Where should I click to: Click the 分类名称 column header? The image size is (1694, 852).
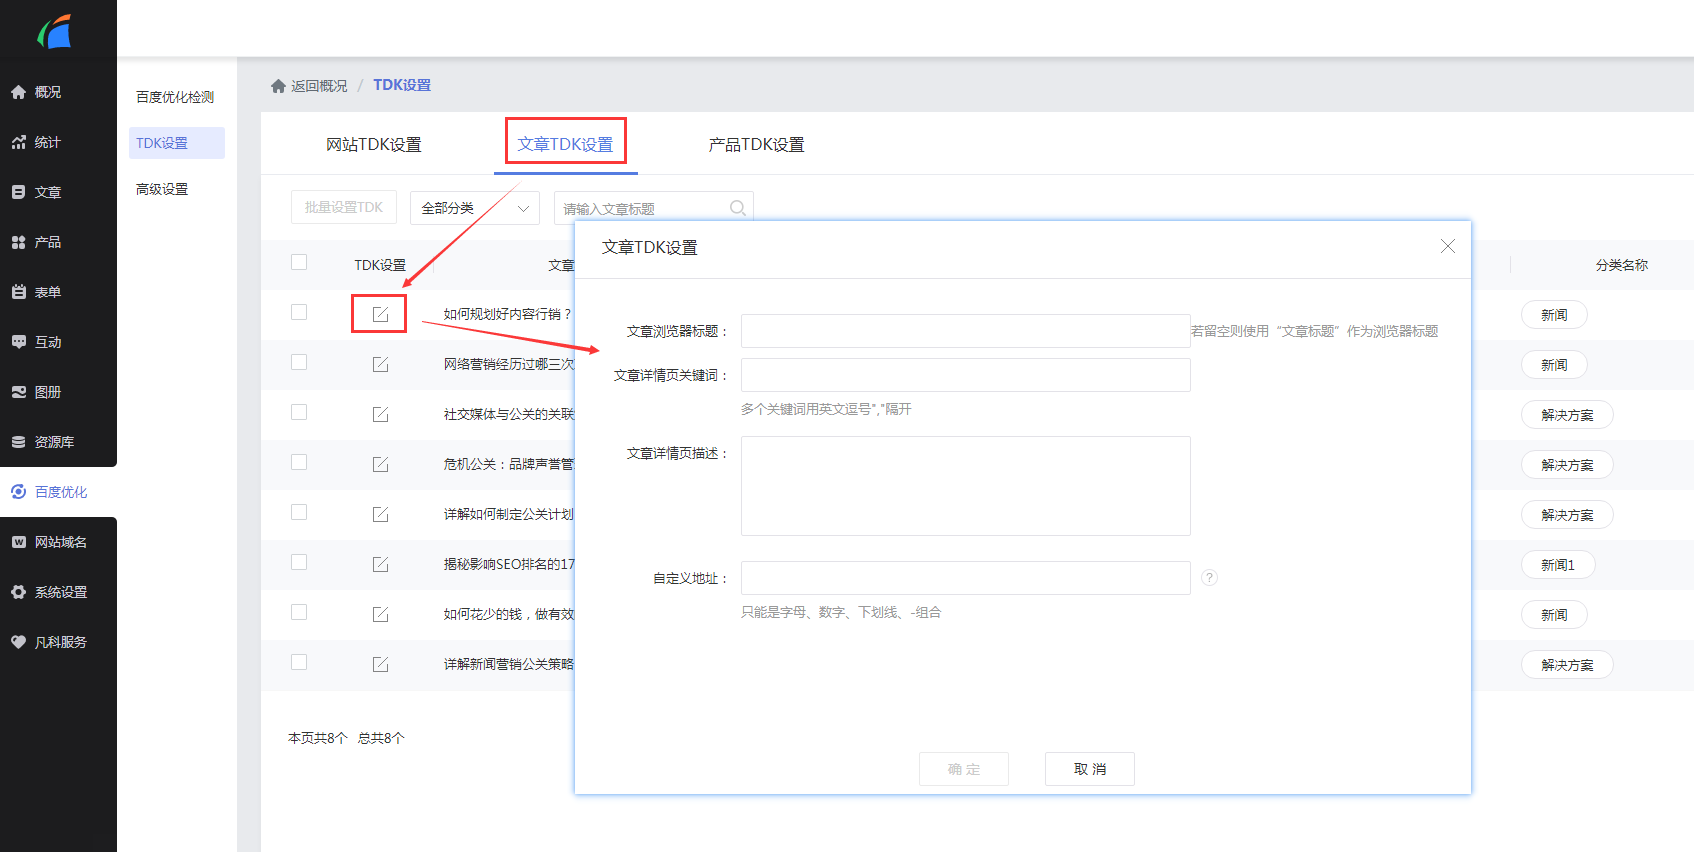[x=1621, y=265]
